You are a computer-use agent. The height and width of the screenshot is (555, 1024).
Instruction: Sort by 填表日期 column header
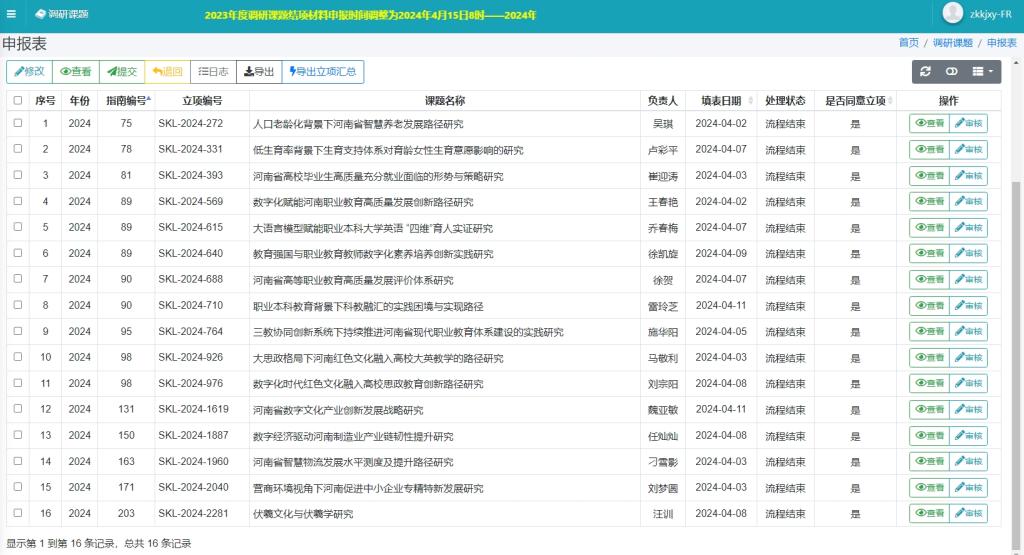[x=721, y=101]
